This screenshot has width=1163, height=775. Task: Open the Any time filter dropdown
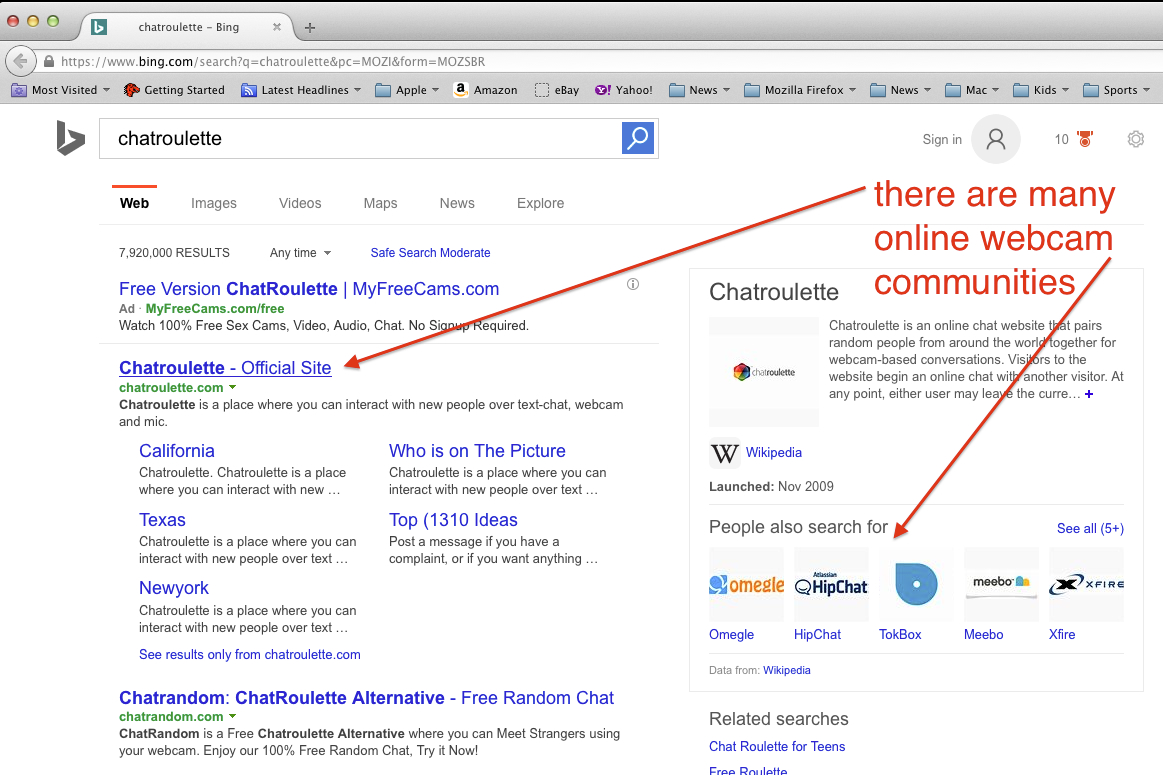tap(300, 253)
